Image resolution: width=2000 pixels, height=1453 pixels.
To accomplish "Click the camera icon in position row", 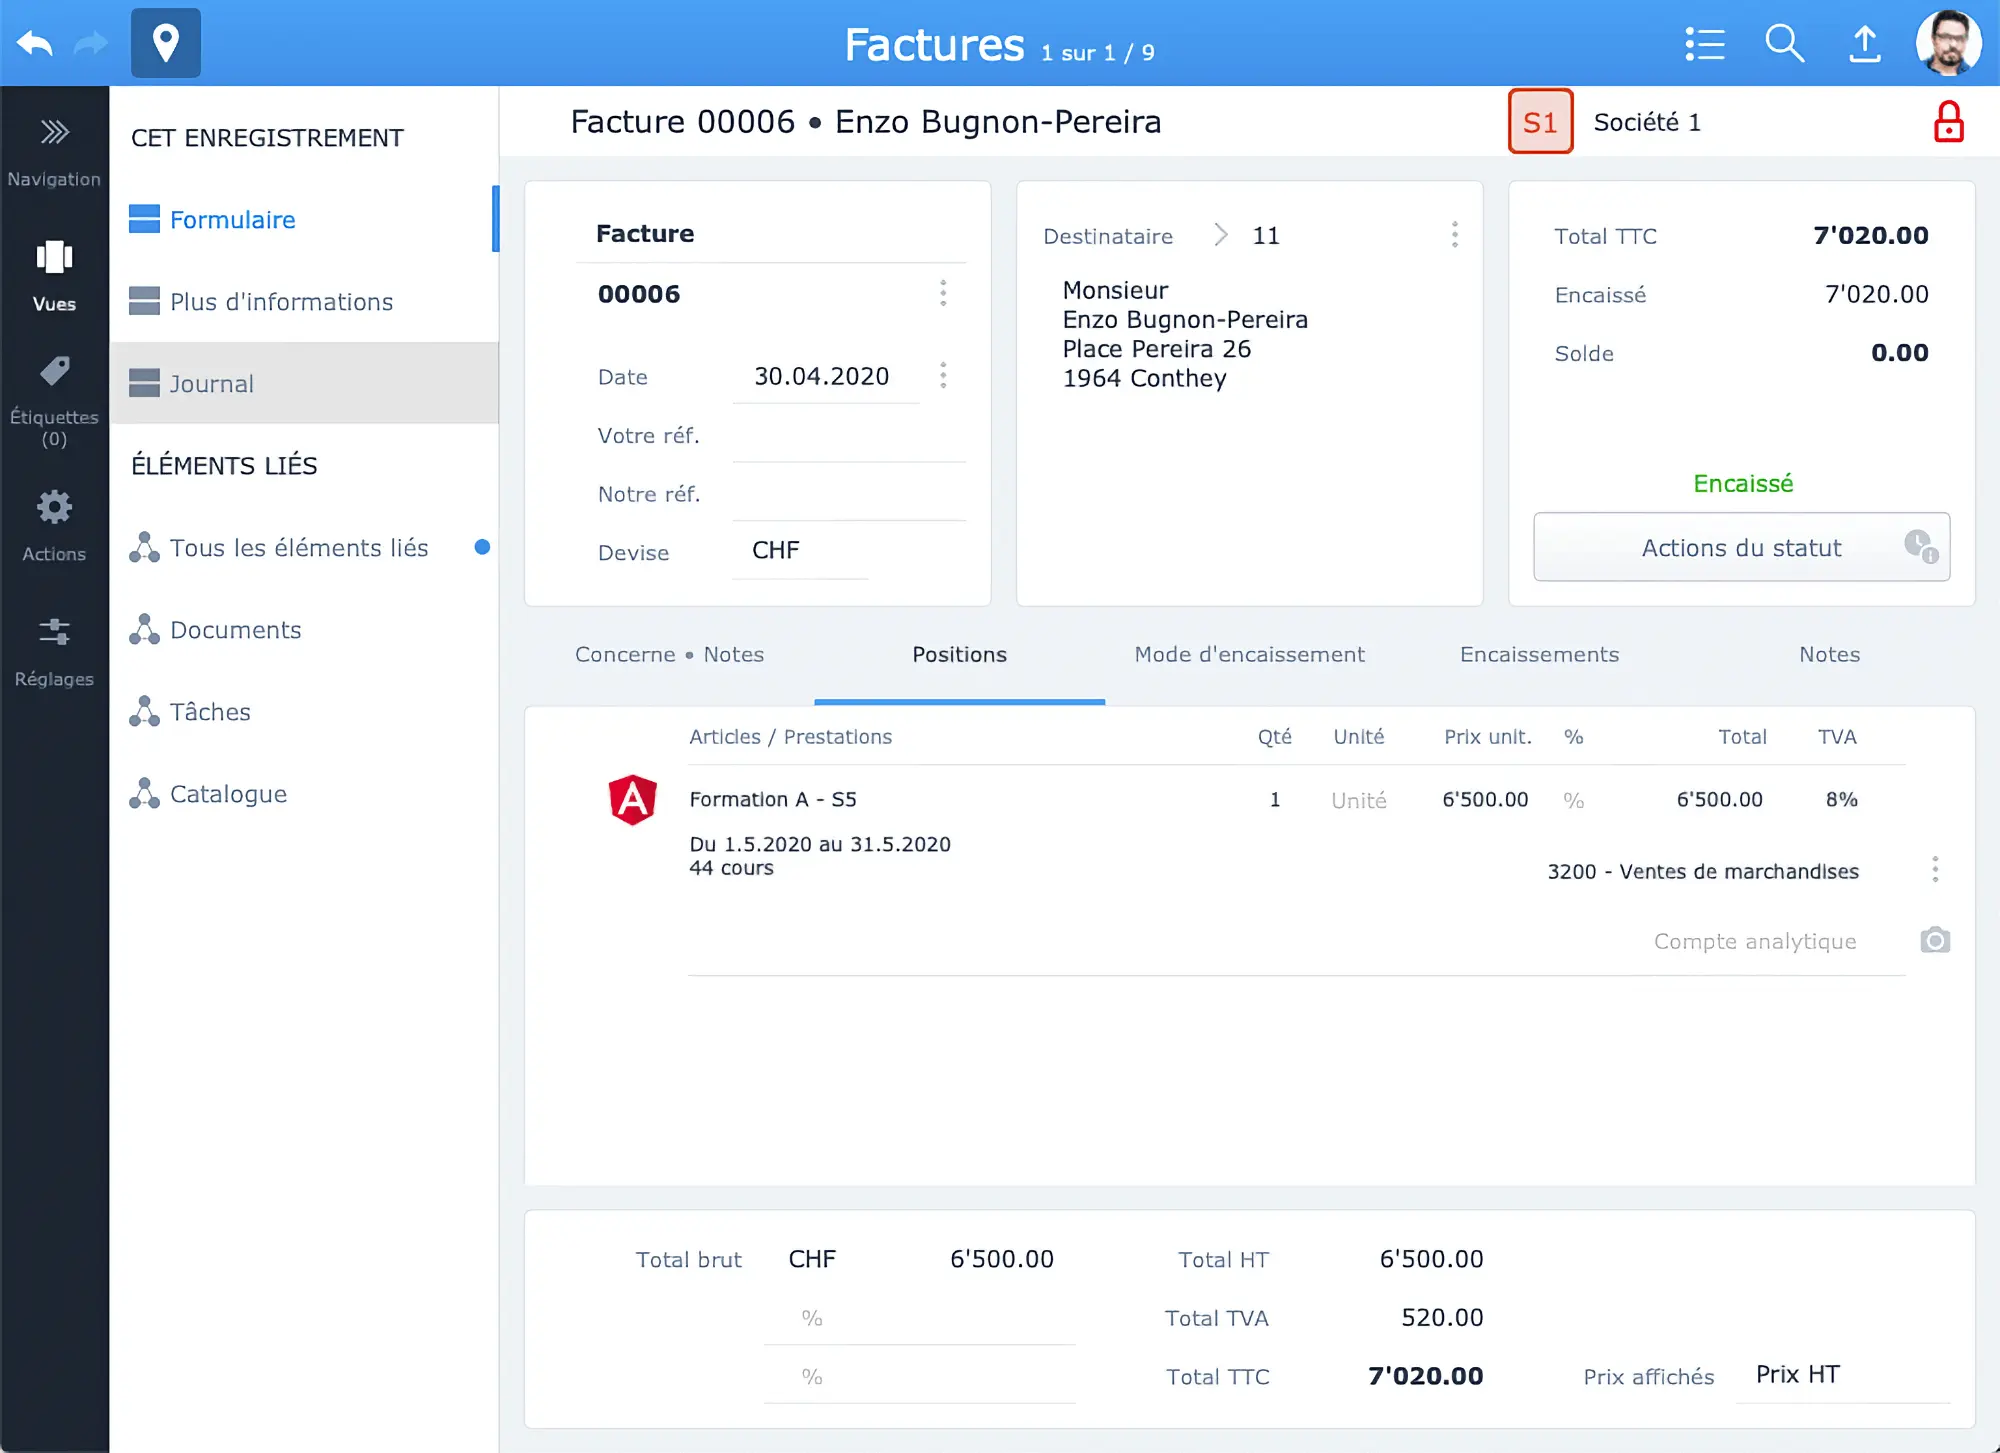I will tap(1935, 940).
